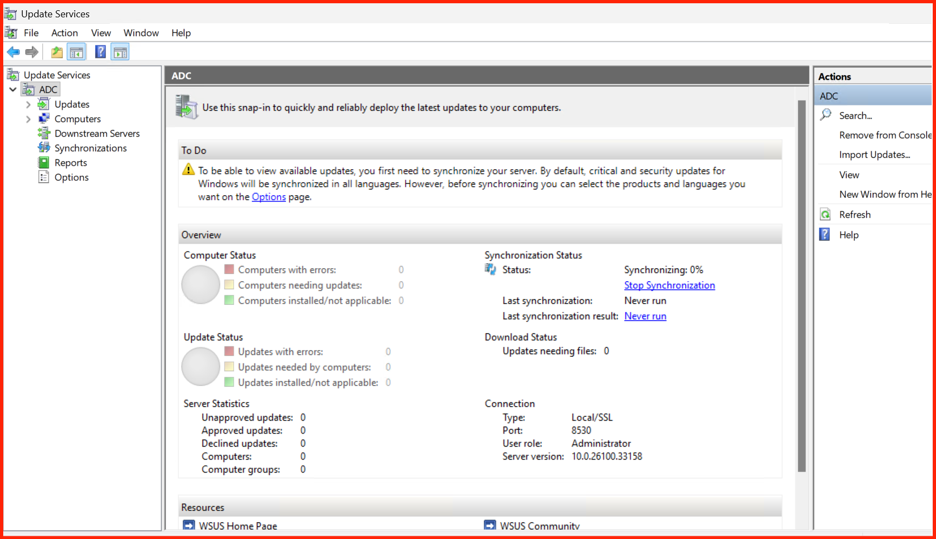Click the main pane vertical scrollbar
Image resolution: width=936 pixels, height=539 pixels.
[802, 287]
